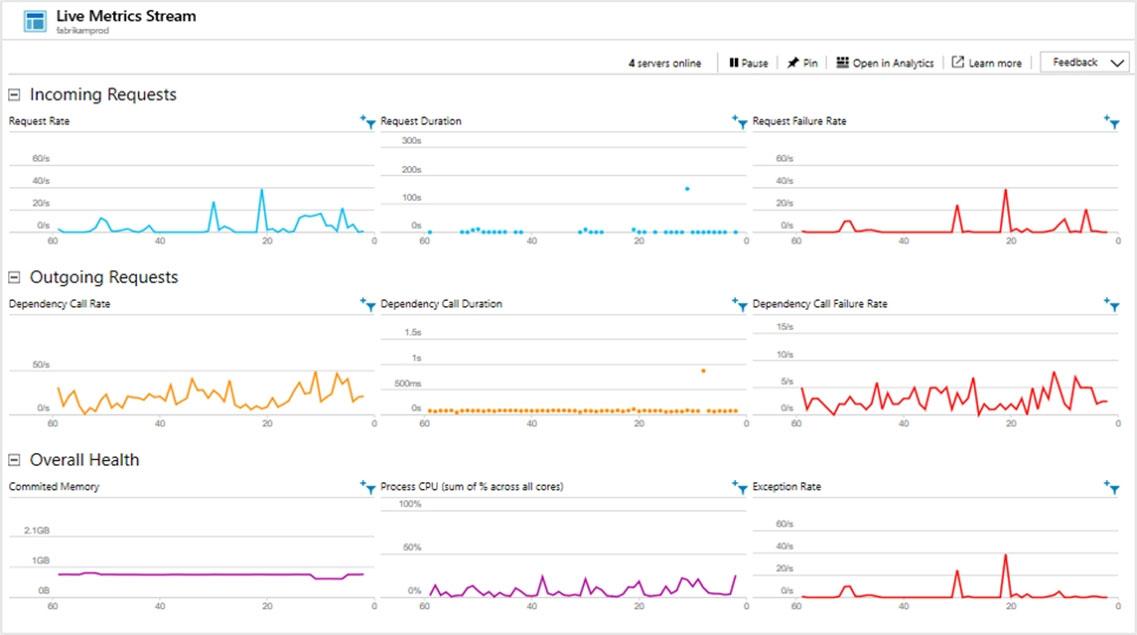
Task: Pause the live metrics stream
Action: coord(748,63)
